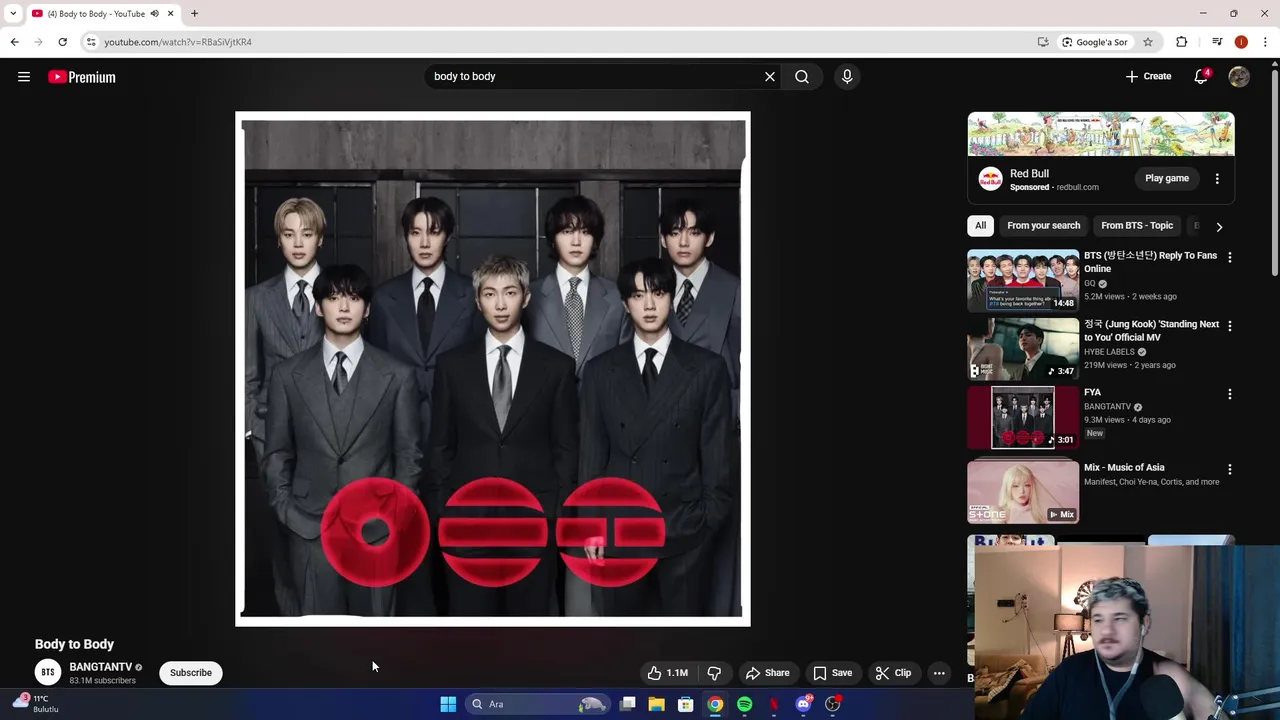Clear the search box with the X icon

(770, 76)
